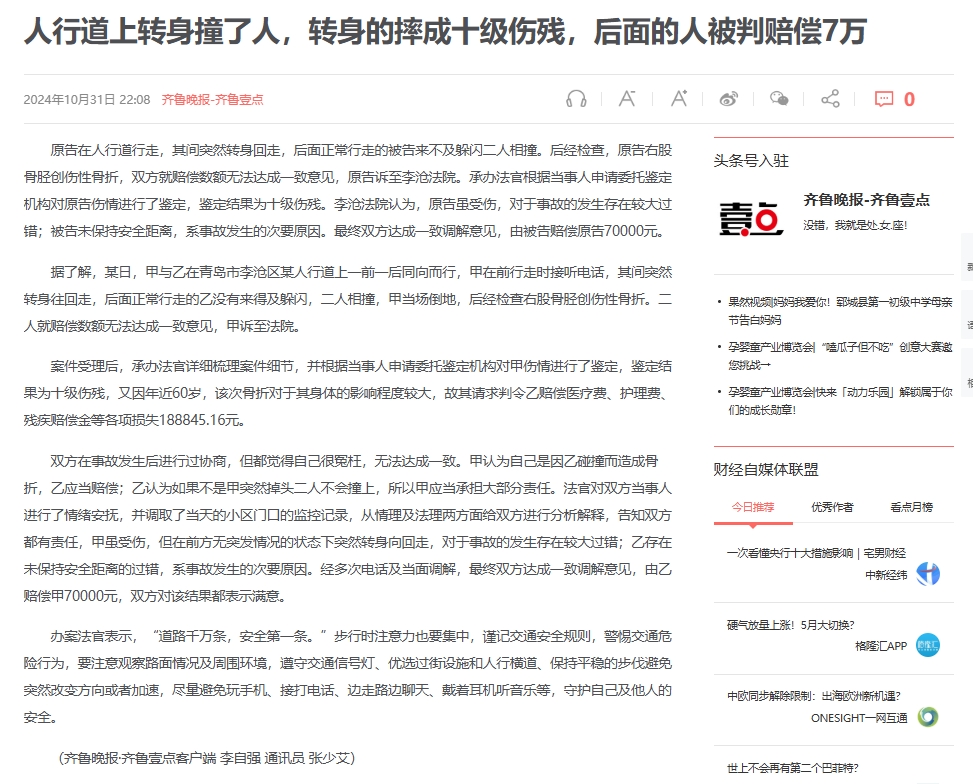973x784 pixels.
Task: Select the 没错，我就是处女座! tagline
Action: (x=855, y=225)
